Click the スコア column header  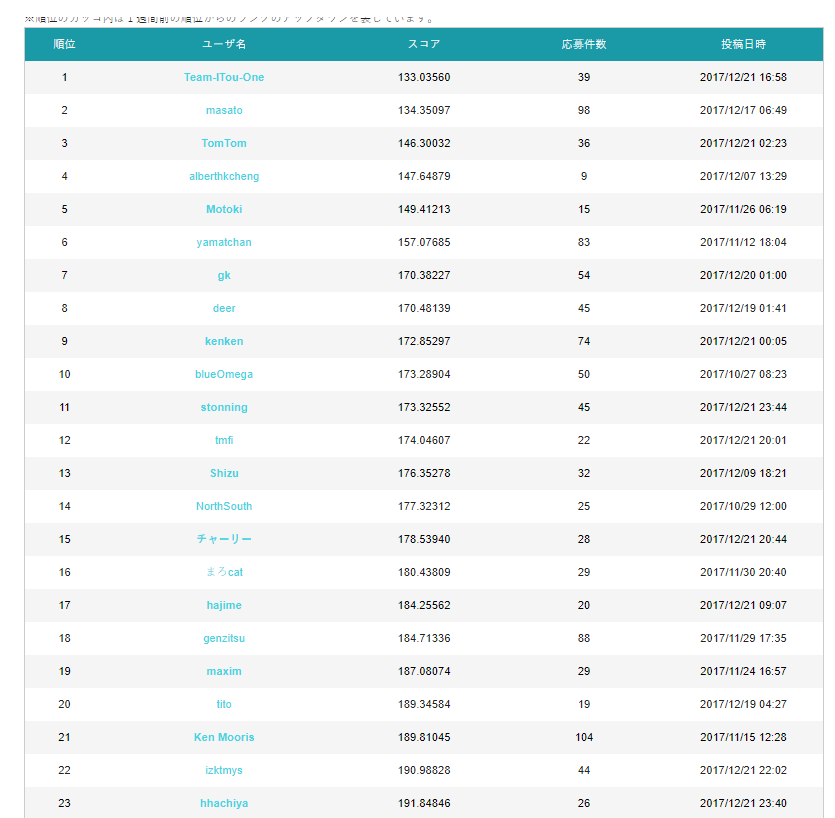coord(424,44)
